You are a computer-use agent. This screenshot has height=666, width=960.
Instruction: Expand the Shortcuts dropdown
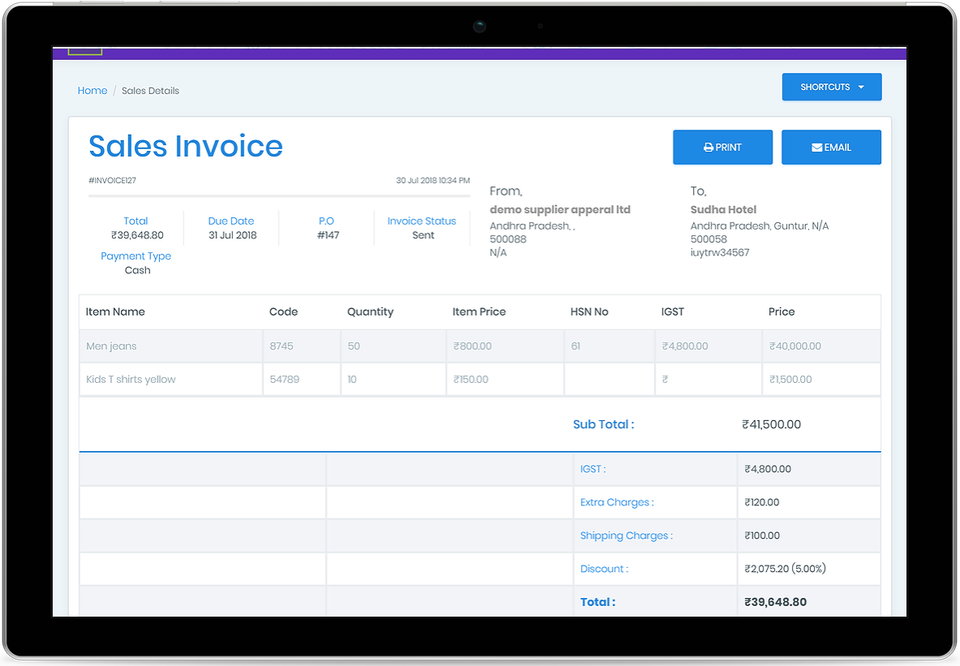[x=831, y=87]
